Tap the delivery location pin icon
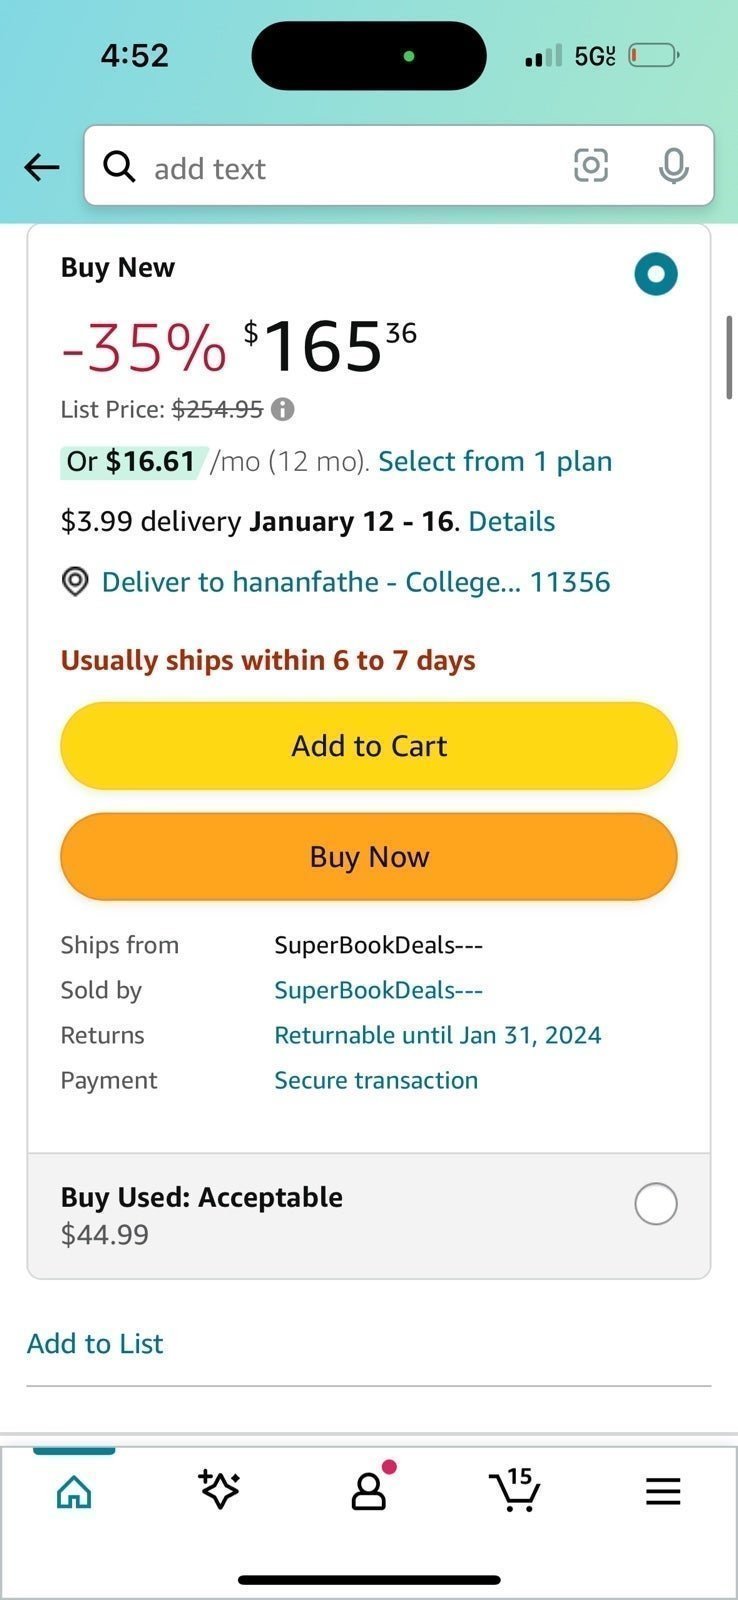The width and height of the screenshot is (738, 1600). [75, 582]
